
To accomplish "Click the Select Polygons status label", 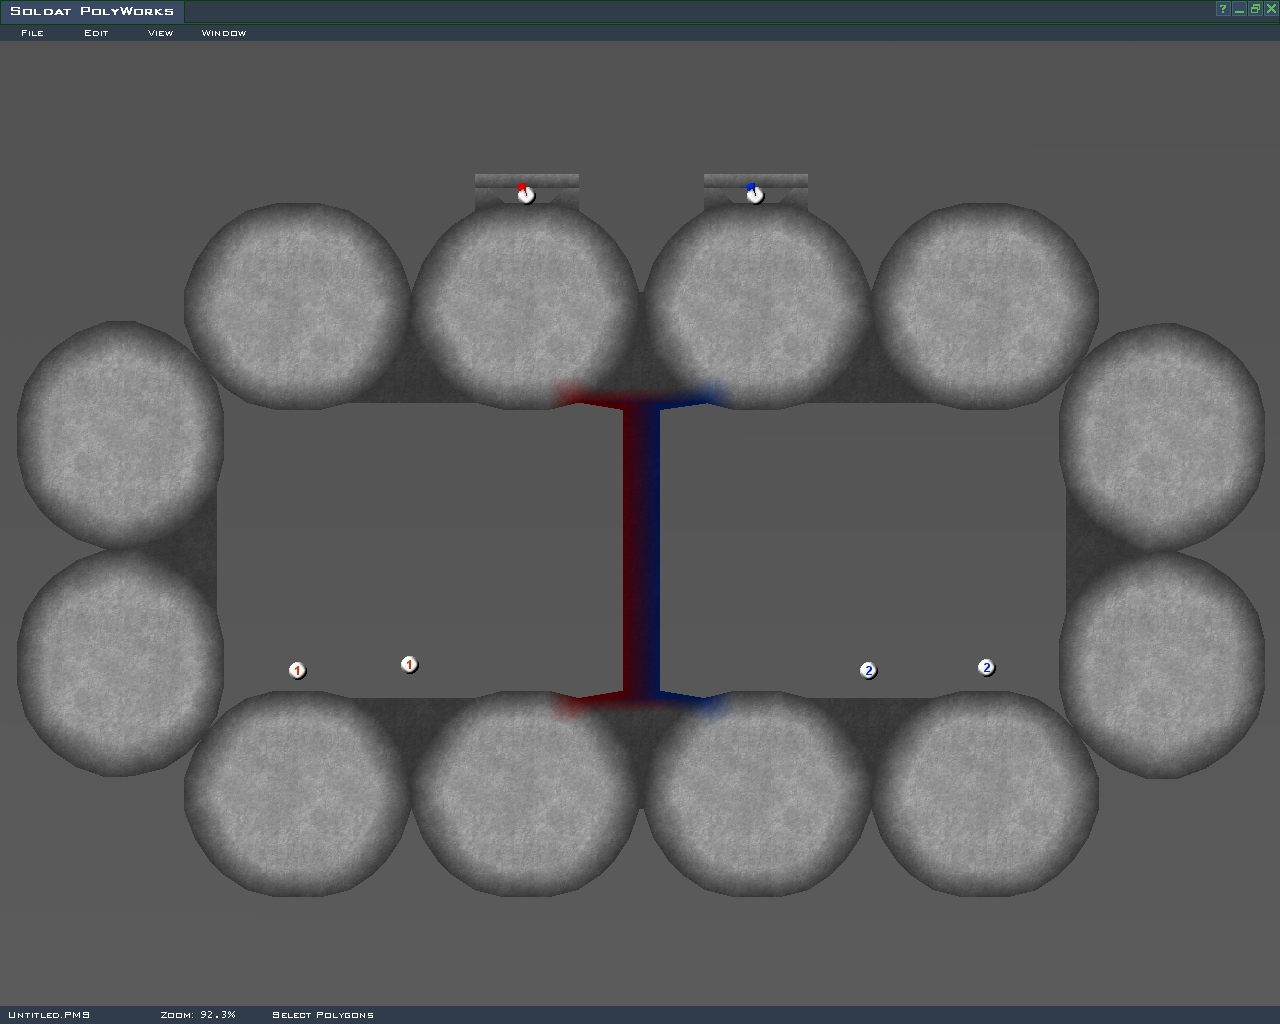I will pyautogui.click(x=323, y=1014).
